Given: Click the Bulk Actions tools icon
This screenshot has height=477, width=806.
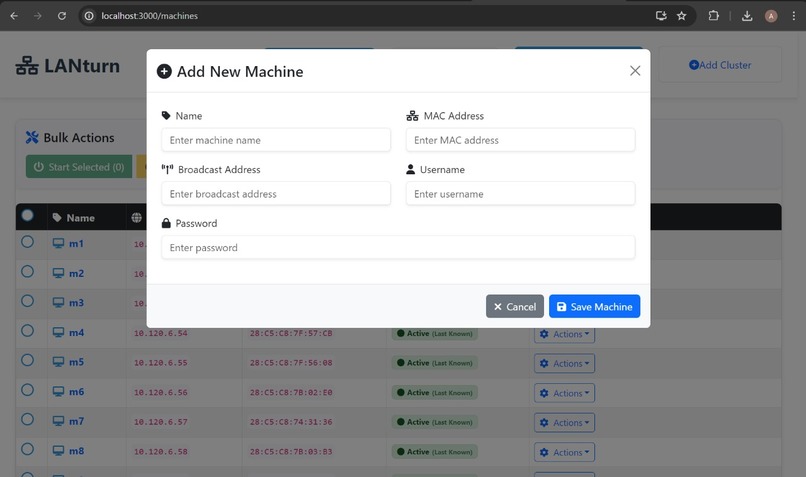Looking at the screenshot, I should (32, 137).
